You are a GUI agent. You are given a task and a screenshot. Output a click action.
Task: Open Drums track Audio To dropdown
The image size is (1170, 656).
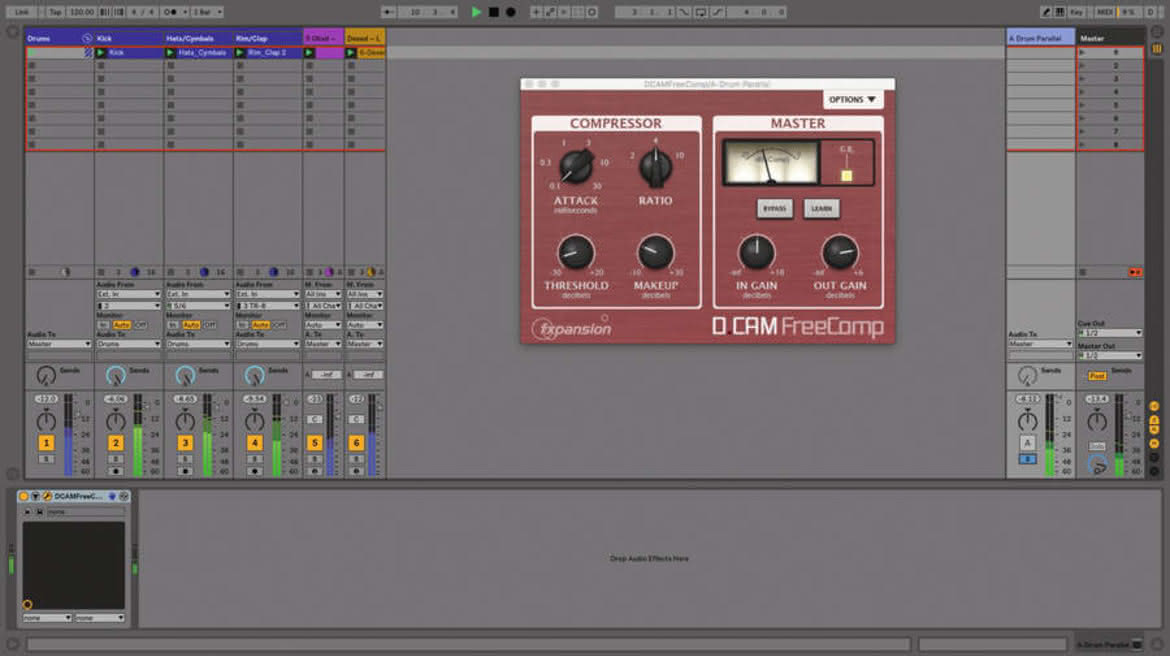click(x=59, y=344)
